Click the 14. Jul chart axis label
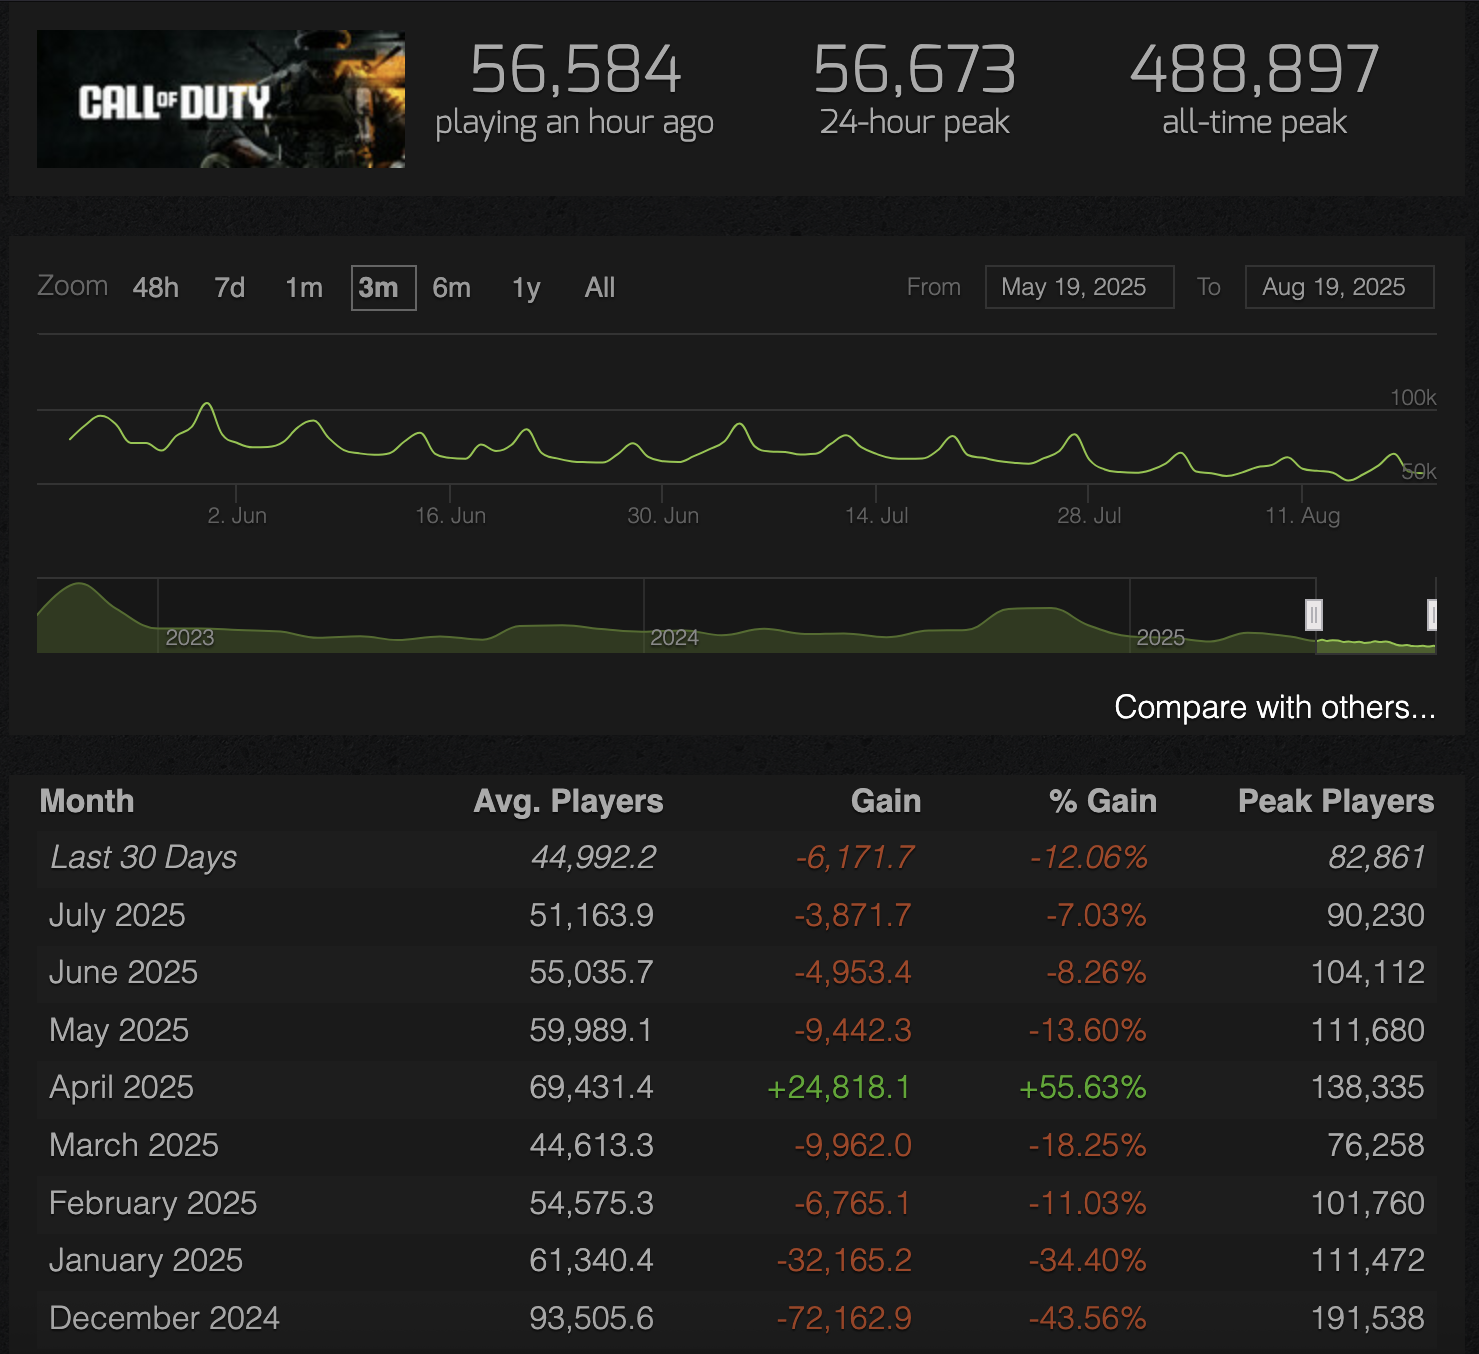 [x=877, y=515]
